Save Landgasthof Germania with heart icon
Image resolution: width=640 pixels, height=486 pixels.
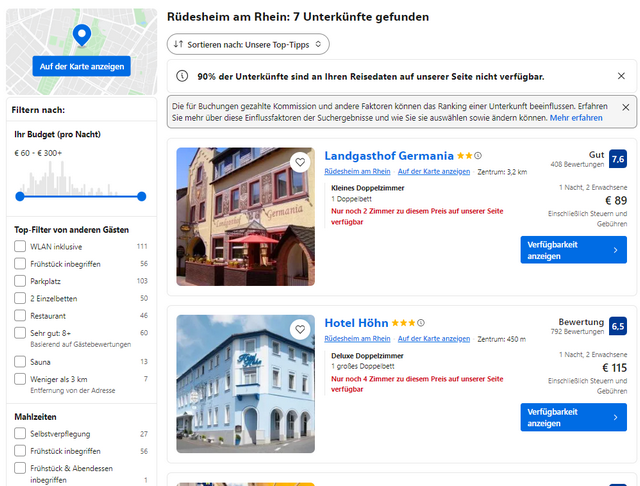[x=300, y=162]
